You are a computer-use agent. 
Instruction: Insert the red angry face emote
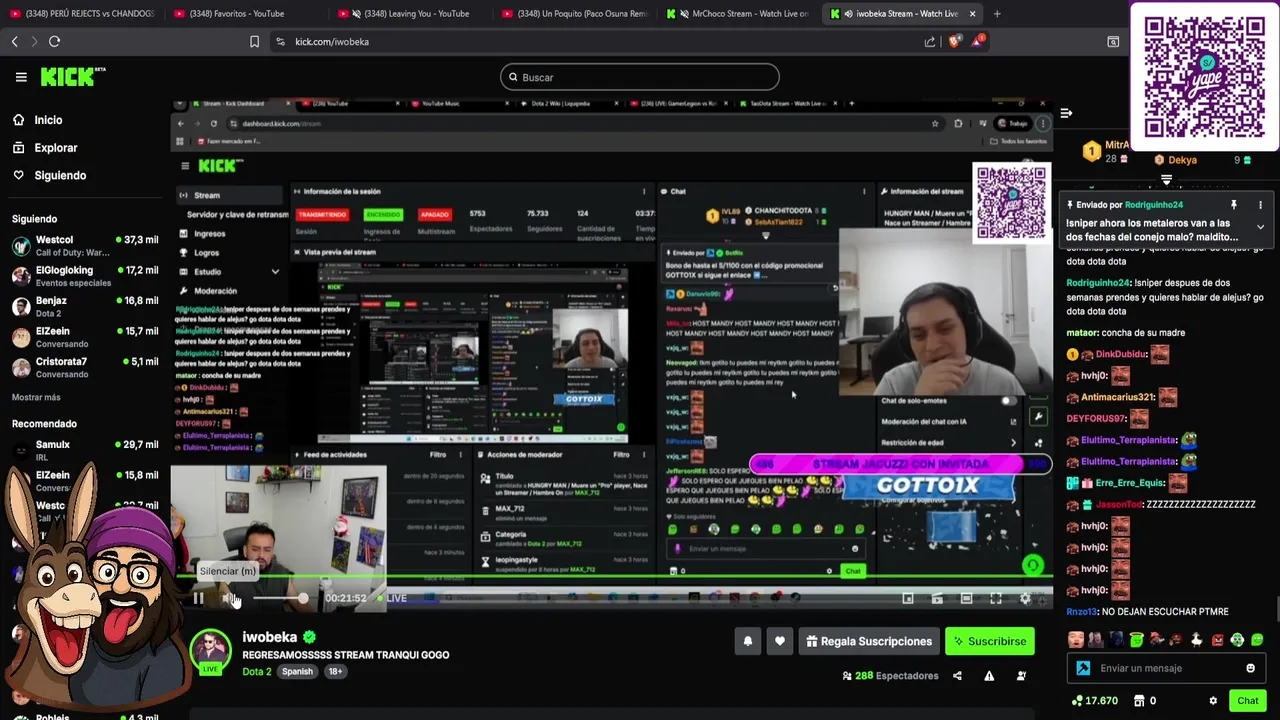(1217, 640)
